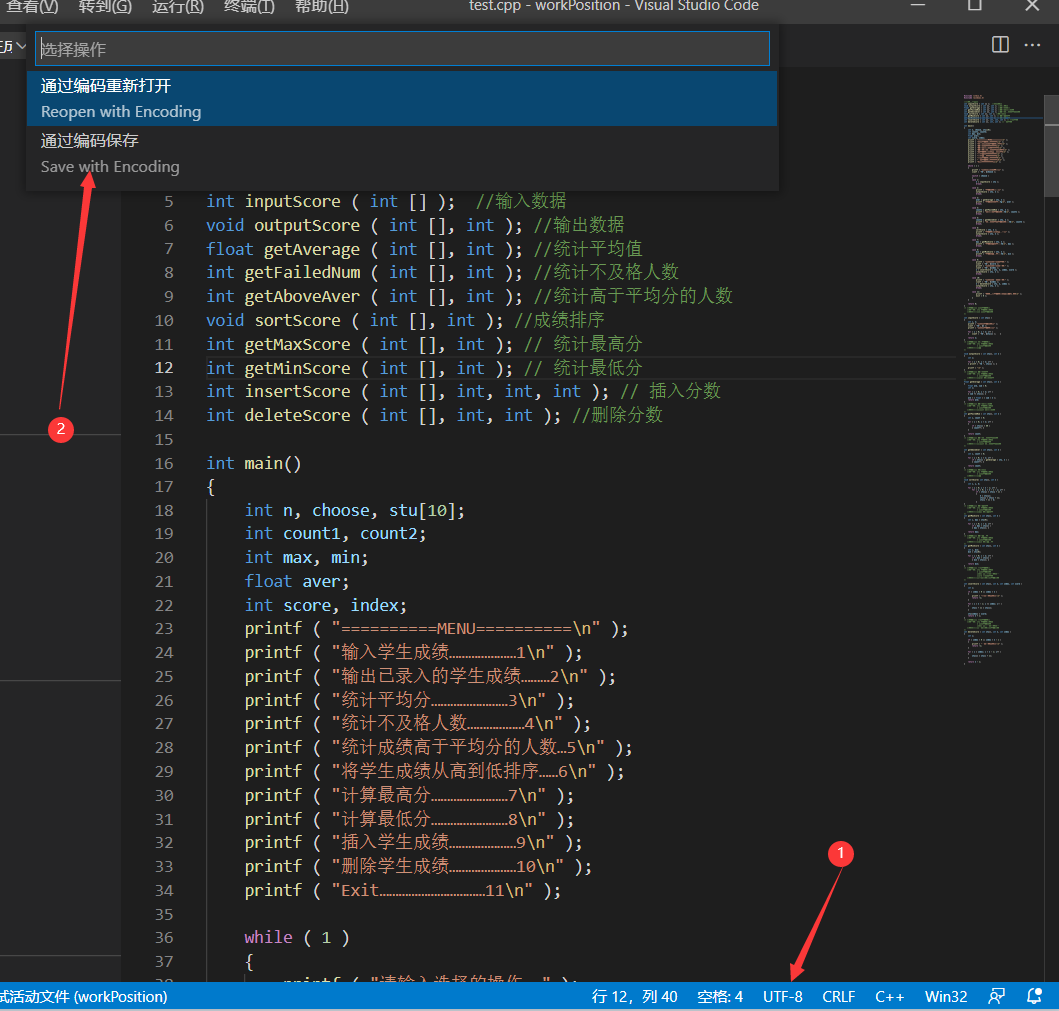This screenshot has width=1059, height=1011.
Task: Open the 终端(T) menu
Action: tap(249, 7)
